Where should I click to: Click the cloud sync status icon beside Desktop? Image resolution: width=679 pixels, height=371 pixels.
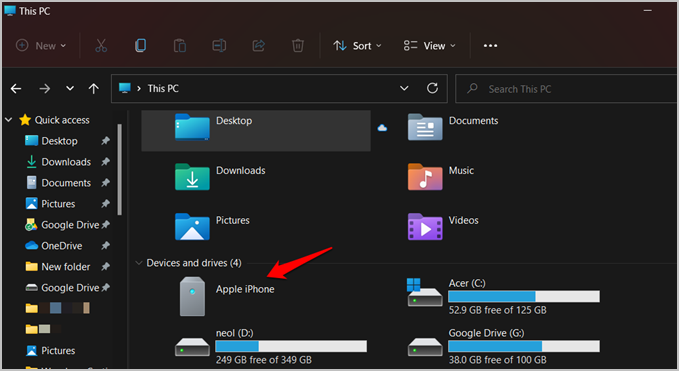point(382,128)
